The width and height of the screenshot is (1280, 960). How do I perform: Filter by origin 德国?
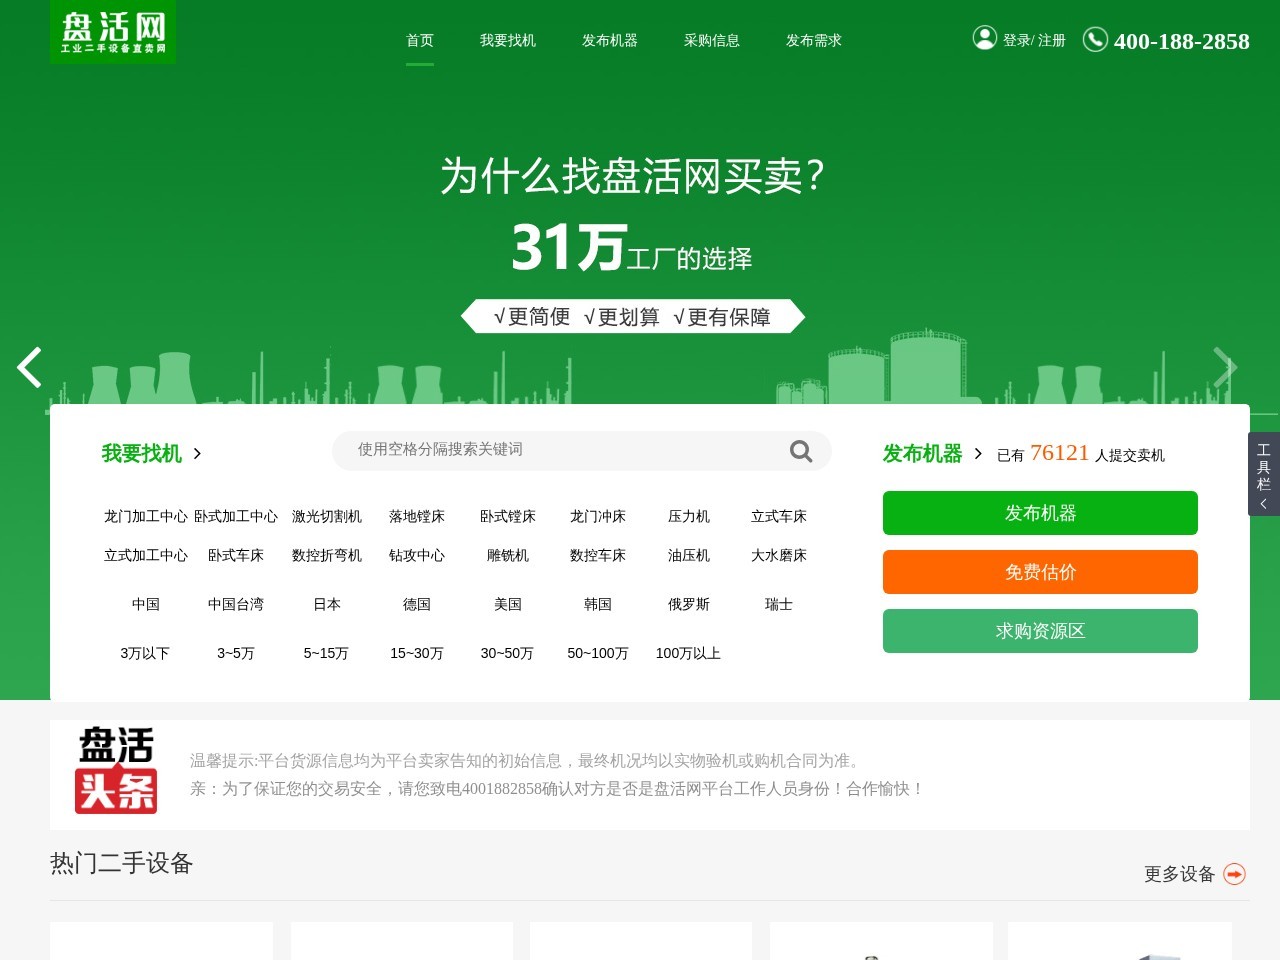point(417,605)
